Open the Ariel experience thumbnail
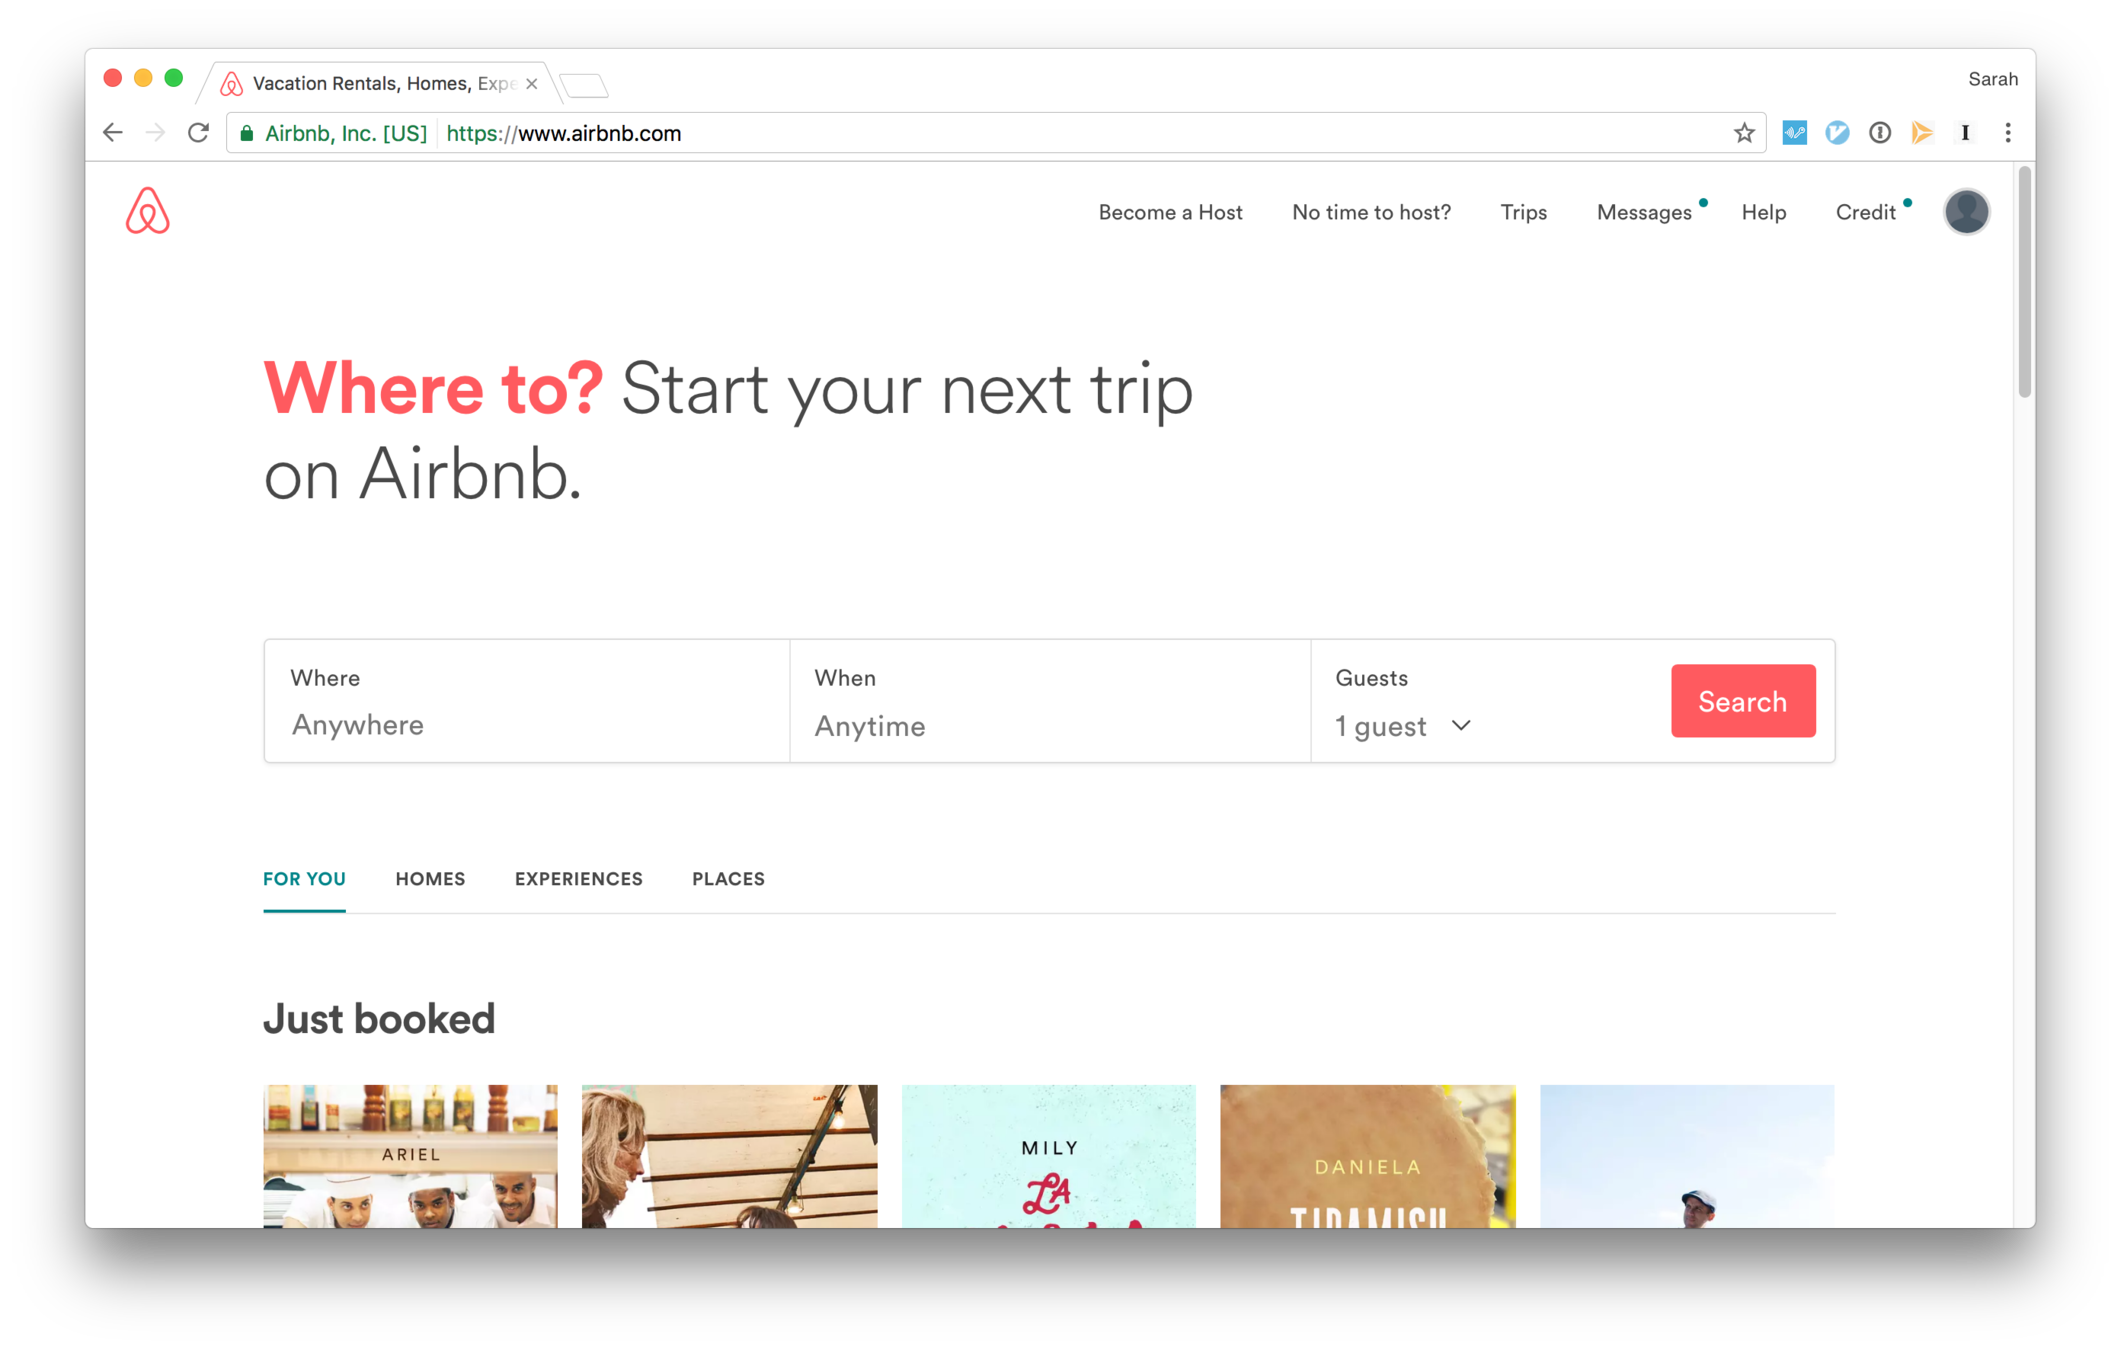This screenshot has width=2121, height=1350. coord(410,1156)
